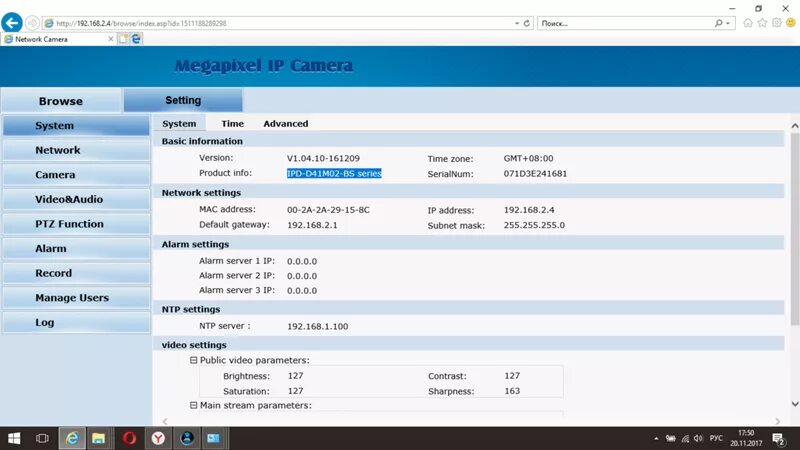Click the browser search input box
Viewport: 800px width, 450px height.
[x=625, y=23]
